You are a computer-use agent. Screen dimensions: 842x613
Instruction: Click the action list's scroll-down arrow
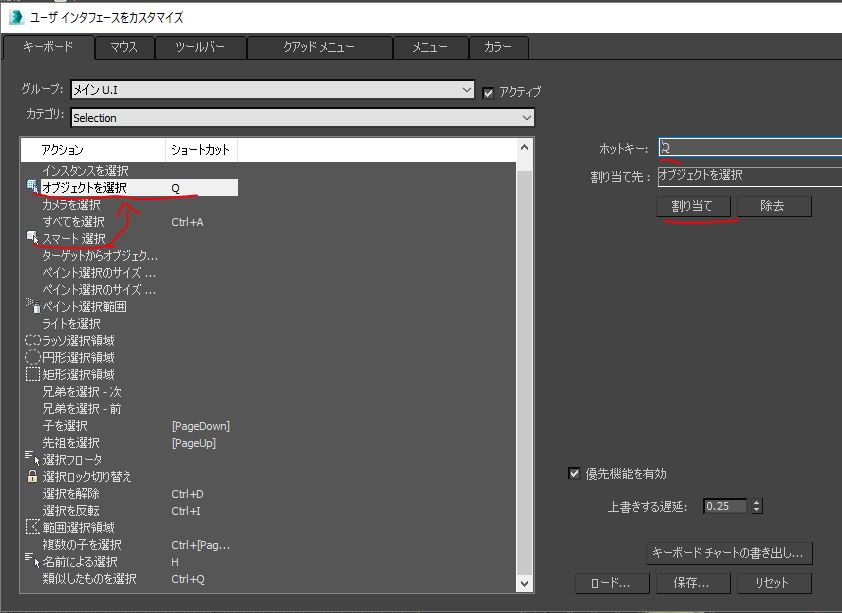coord(525,581)
